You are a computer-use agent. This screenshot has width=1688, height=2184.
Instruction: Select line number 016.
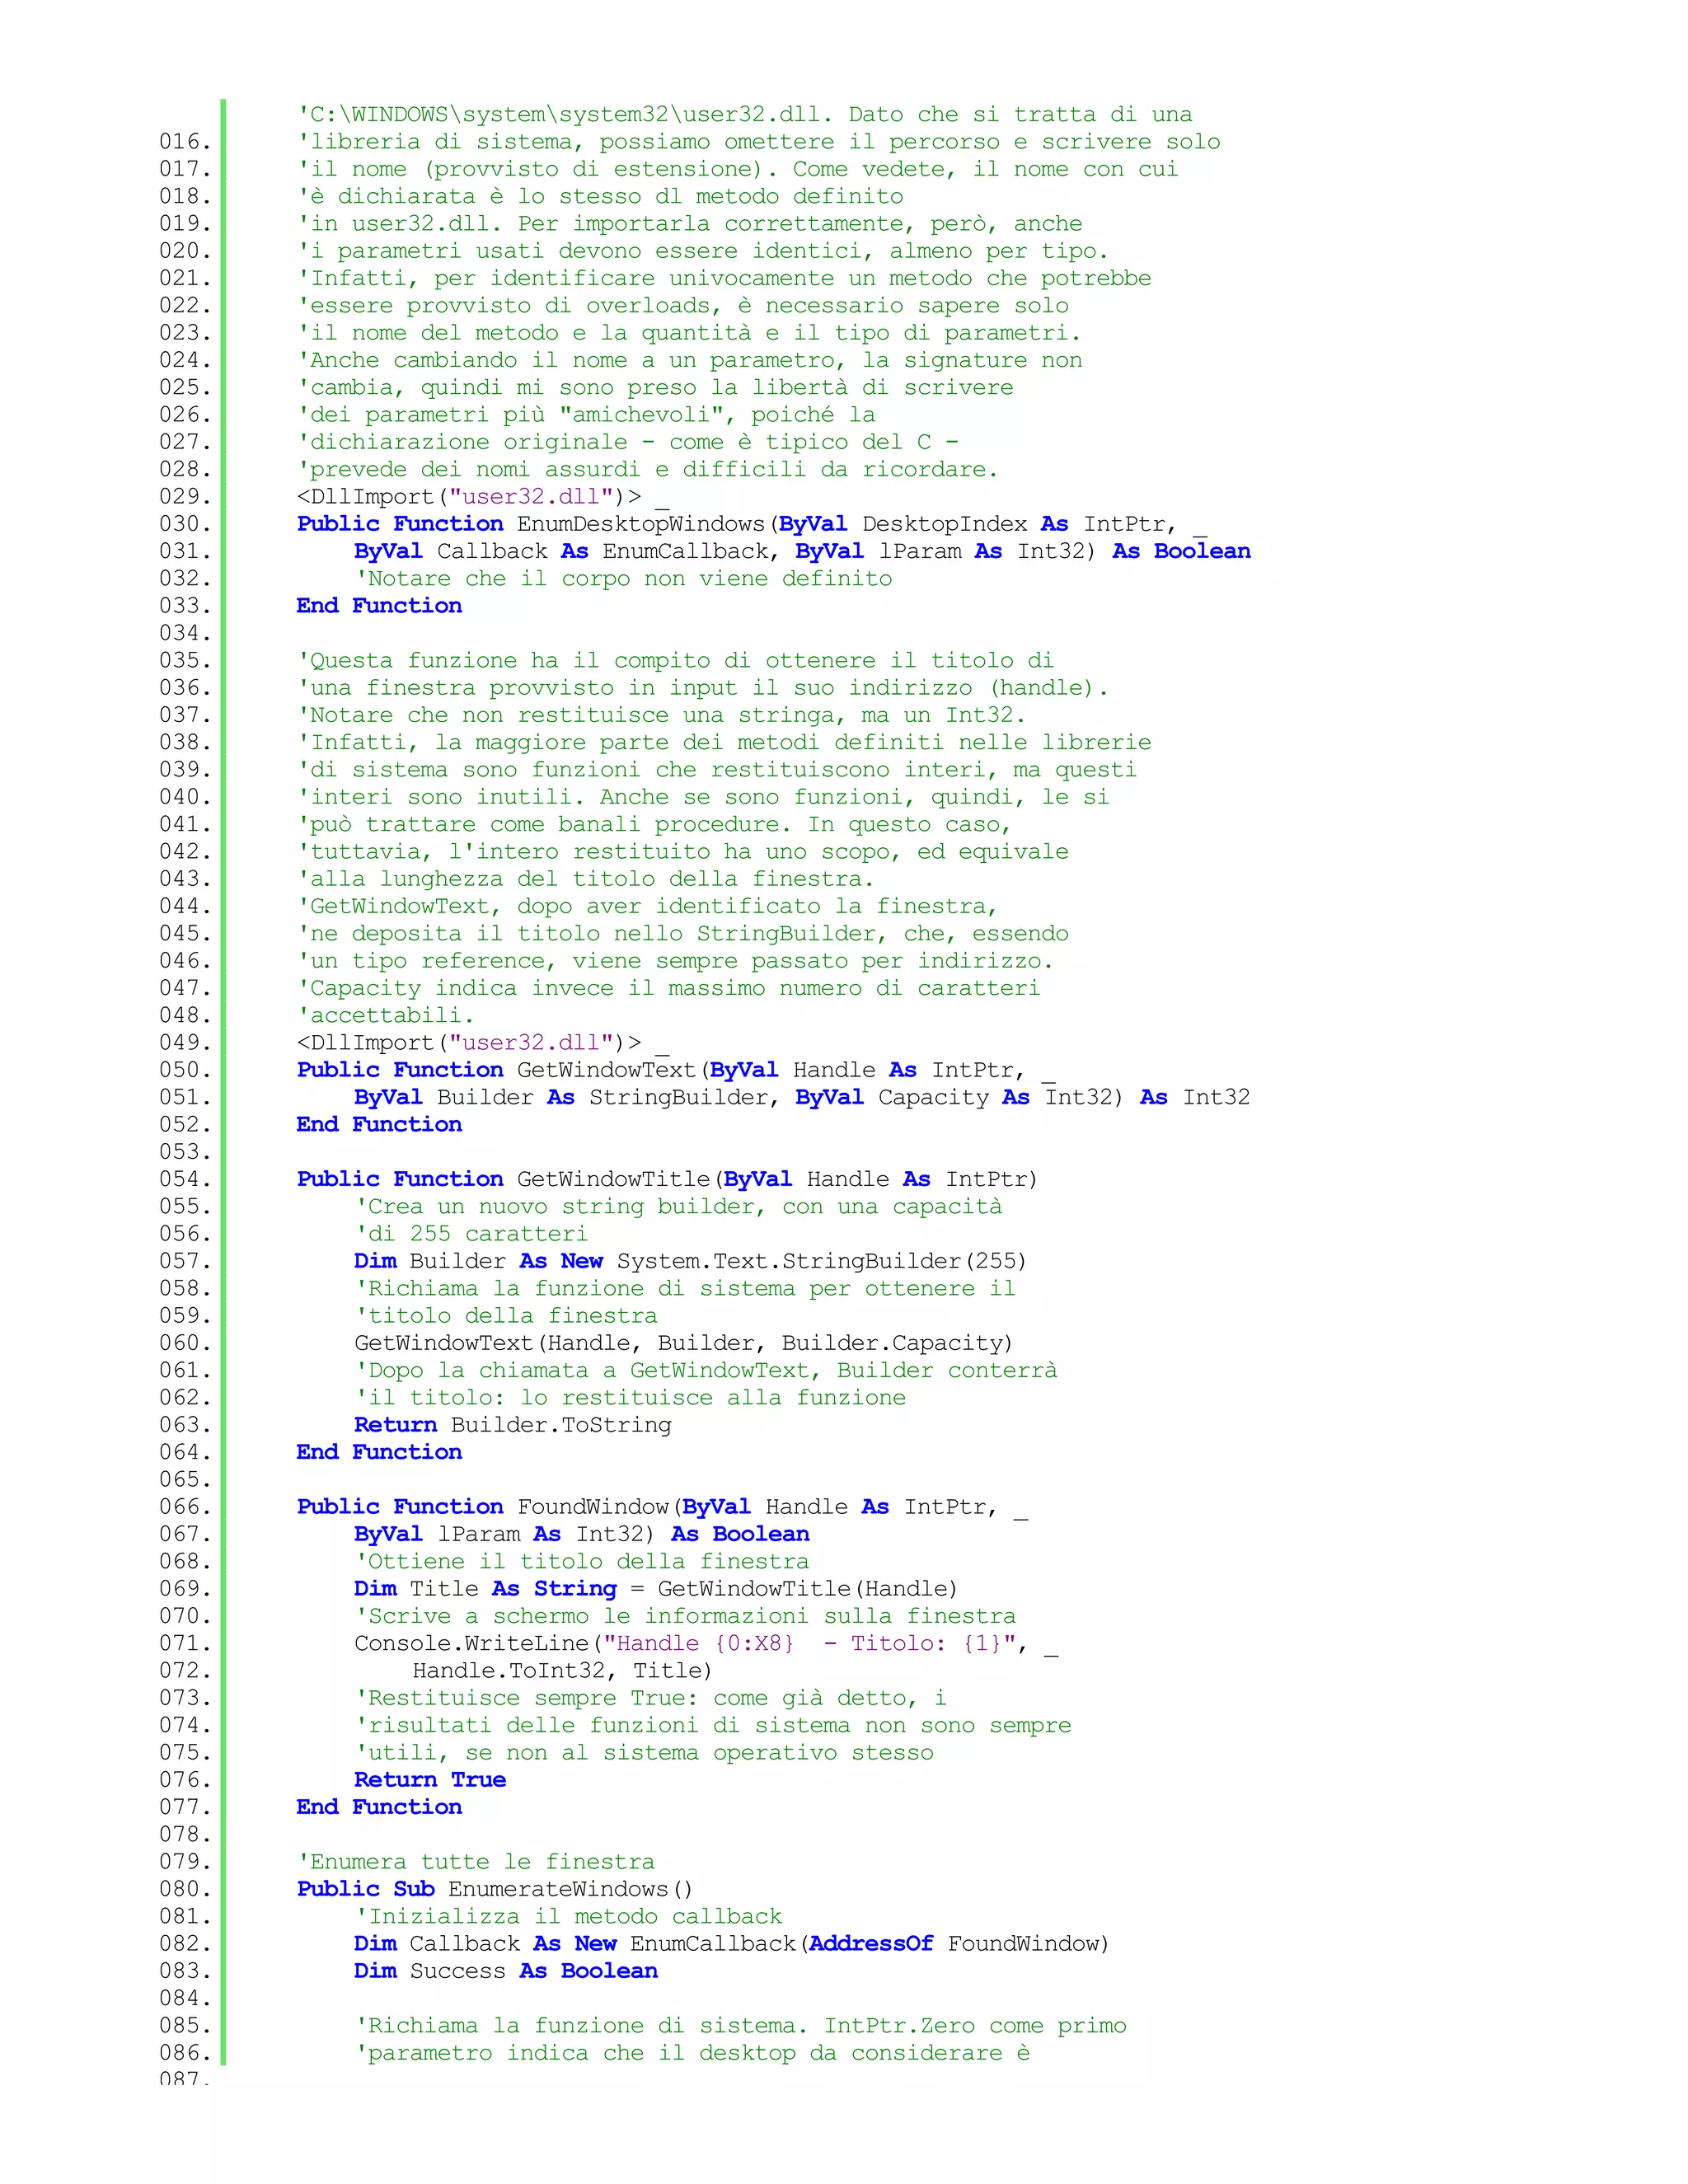(x=185, y=142)
